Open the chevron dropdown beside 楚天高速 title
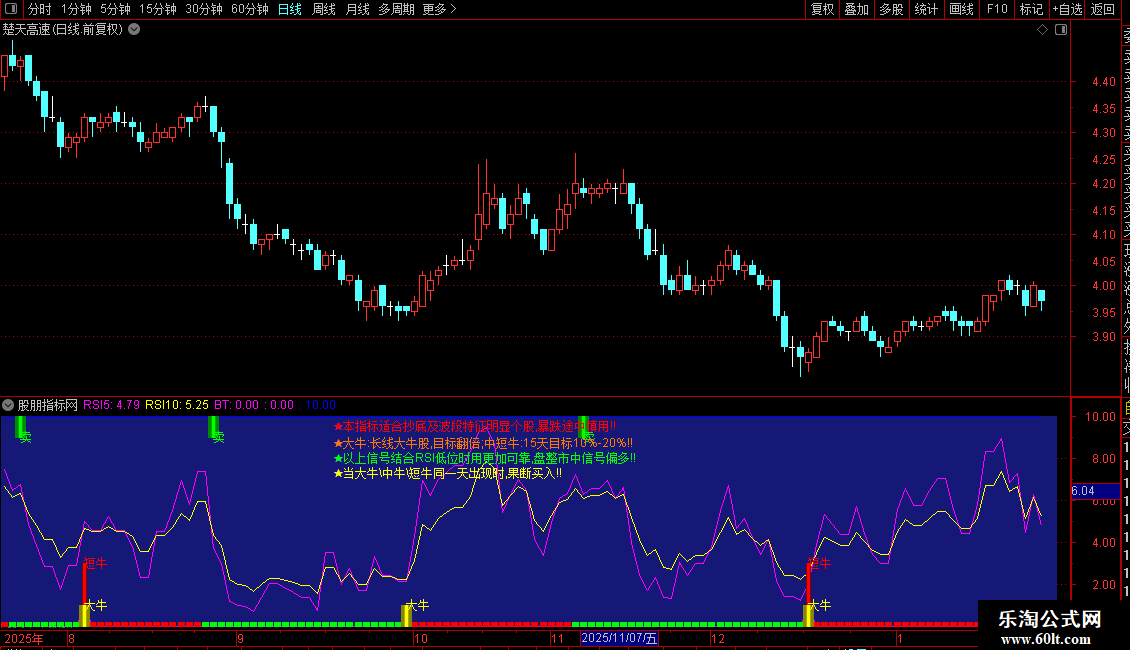1130x650 pixels. tap(134, 30)
